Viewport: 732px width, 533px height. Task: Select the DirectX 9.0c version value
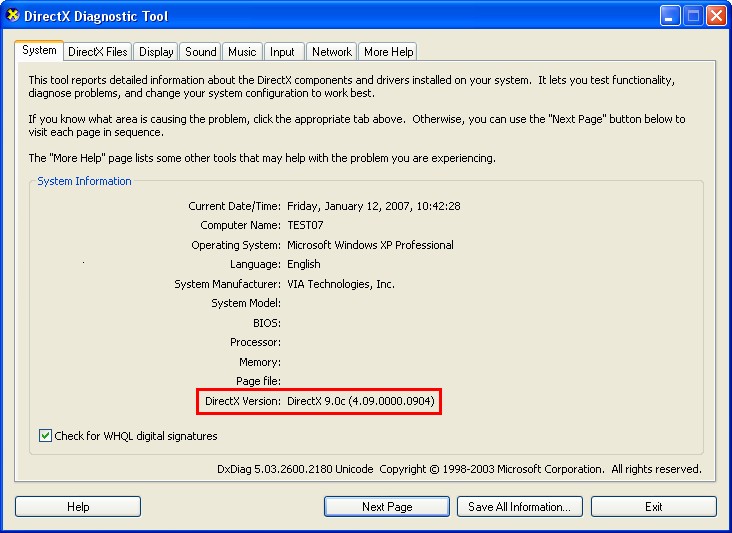[x=360, y=401]
